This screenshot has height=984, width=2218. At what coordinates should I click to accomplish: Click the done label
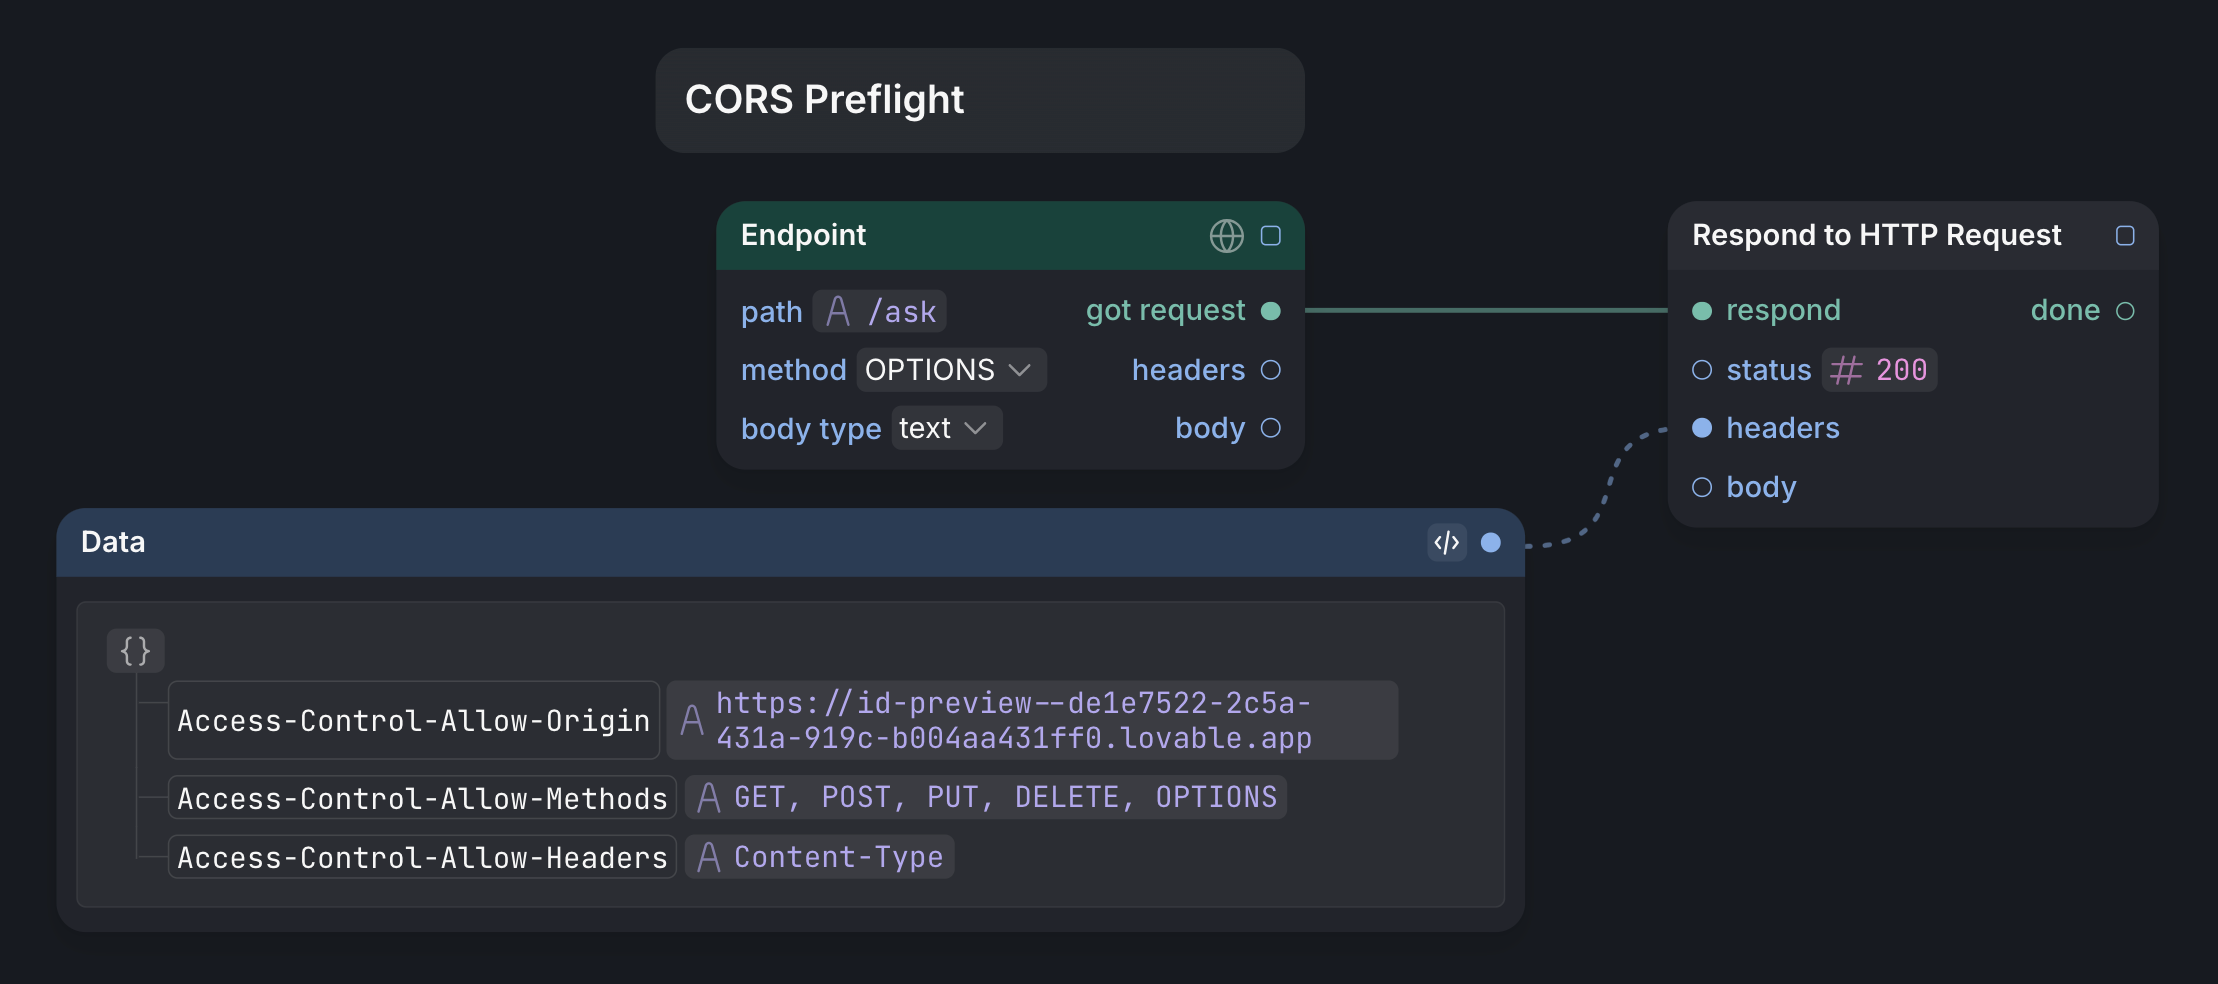tap(2064, 310)
